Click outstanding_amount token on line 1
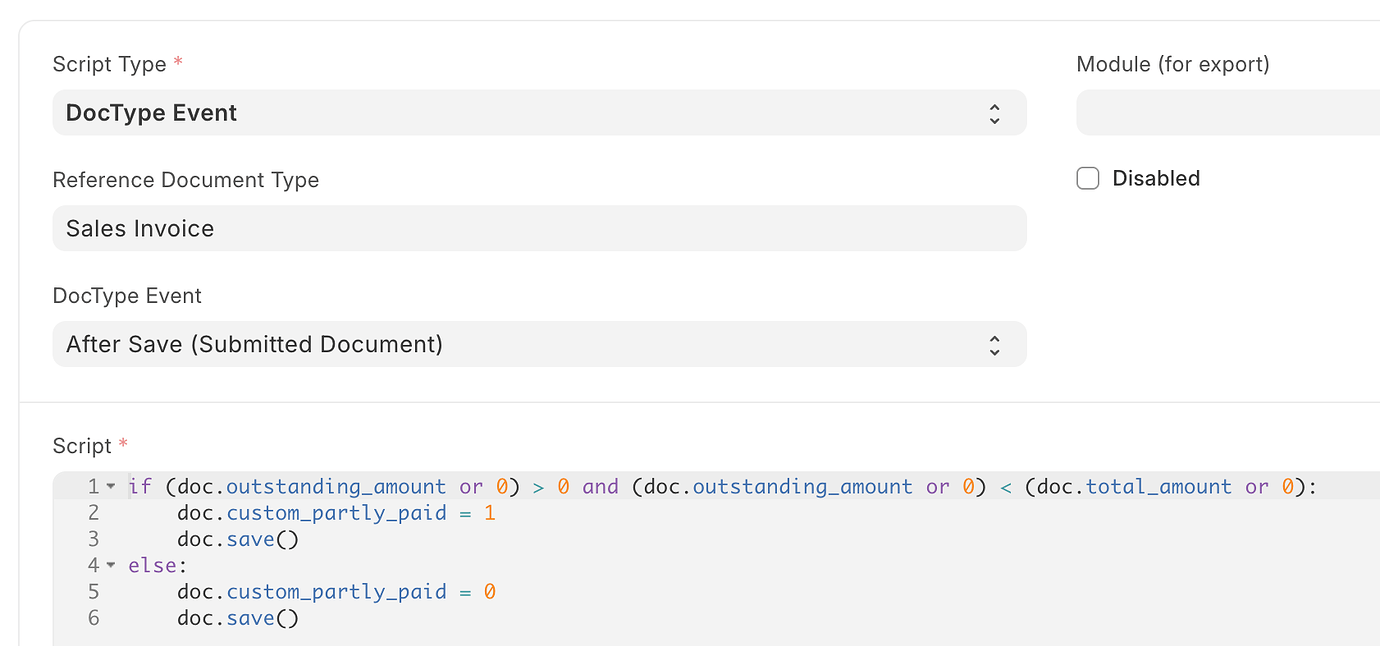This screenshot has width=1380, height=646. [335, 486]
